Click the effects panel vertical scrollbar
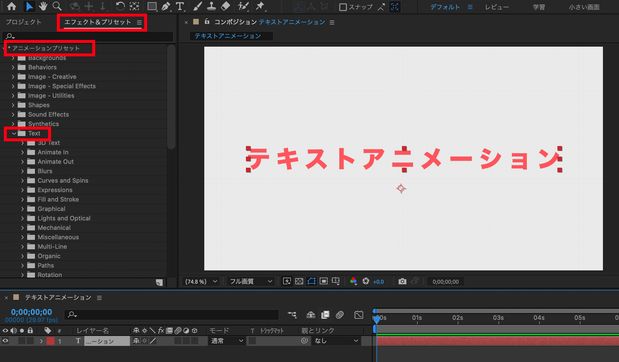 pyautogui.click(x=171, y=97)
